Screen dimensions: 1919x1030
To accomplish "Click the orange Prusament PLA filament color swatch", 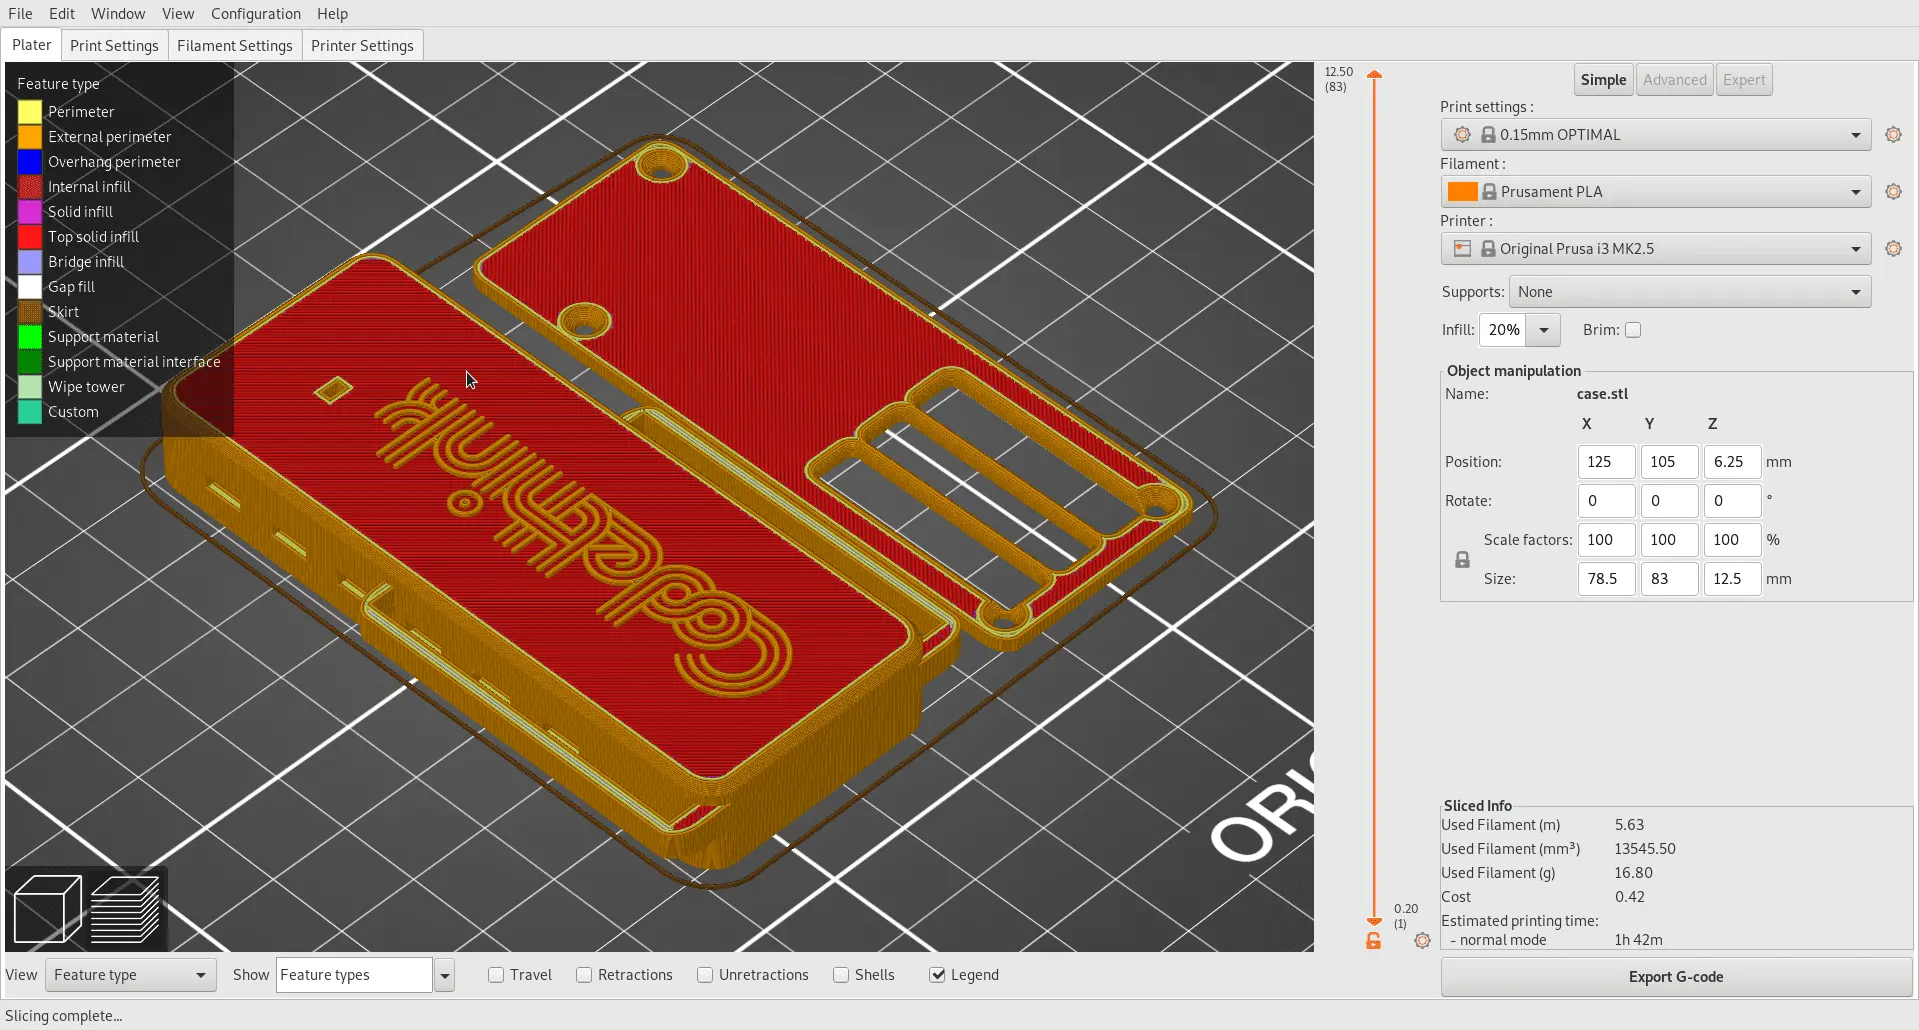I will (x=1463, y=191).
